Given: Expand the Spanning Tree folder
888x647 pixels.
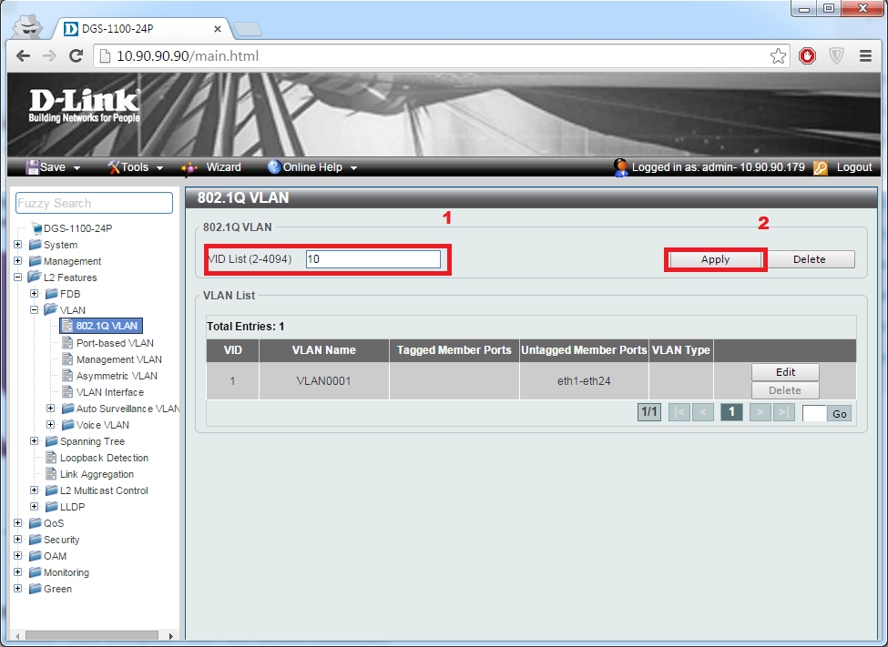Looking at the screenshot, I should [x=35, y=441].
